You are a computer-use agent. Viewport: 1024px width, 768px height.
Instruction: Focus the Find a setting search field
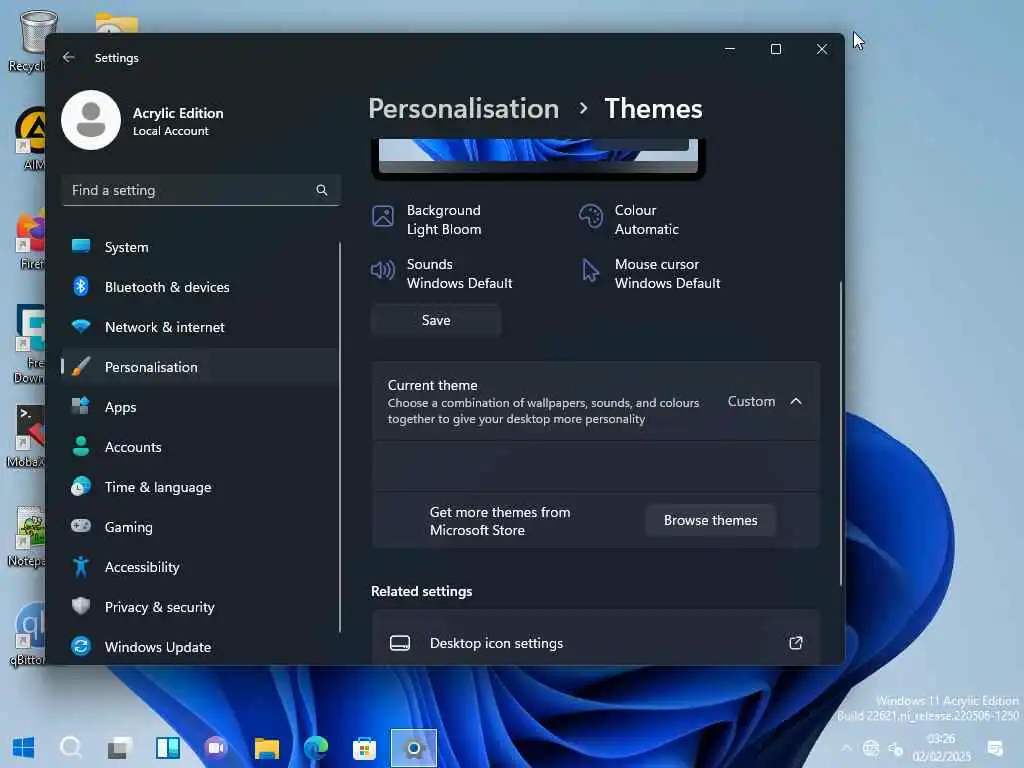pyautogui.click(x=200, y=190)
